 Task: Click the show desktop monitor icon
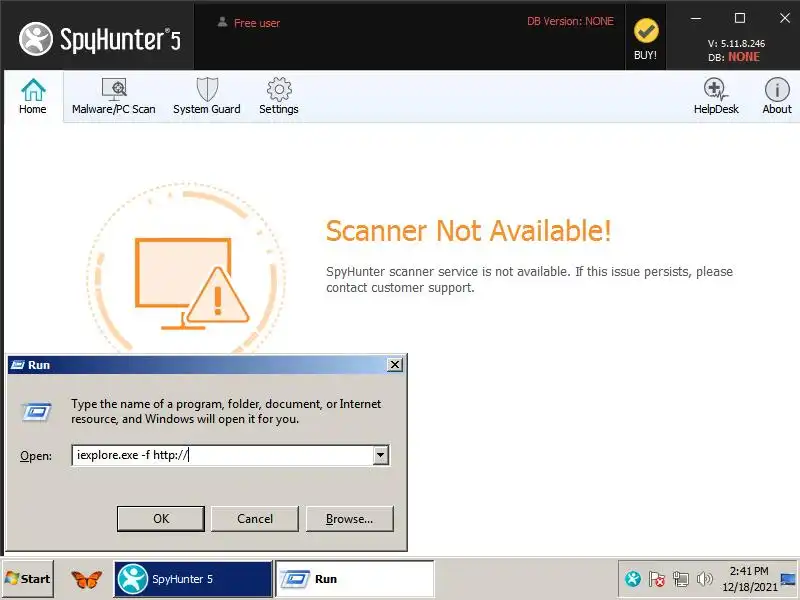tap(788, 579)
